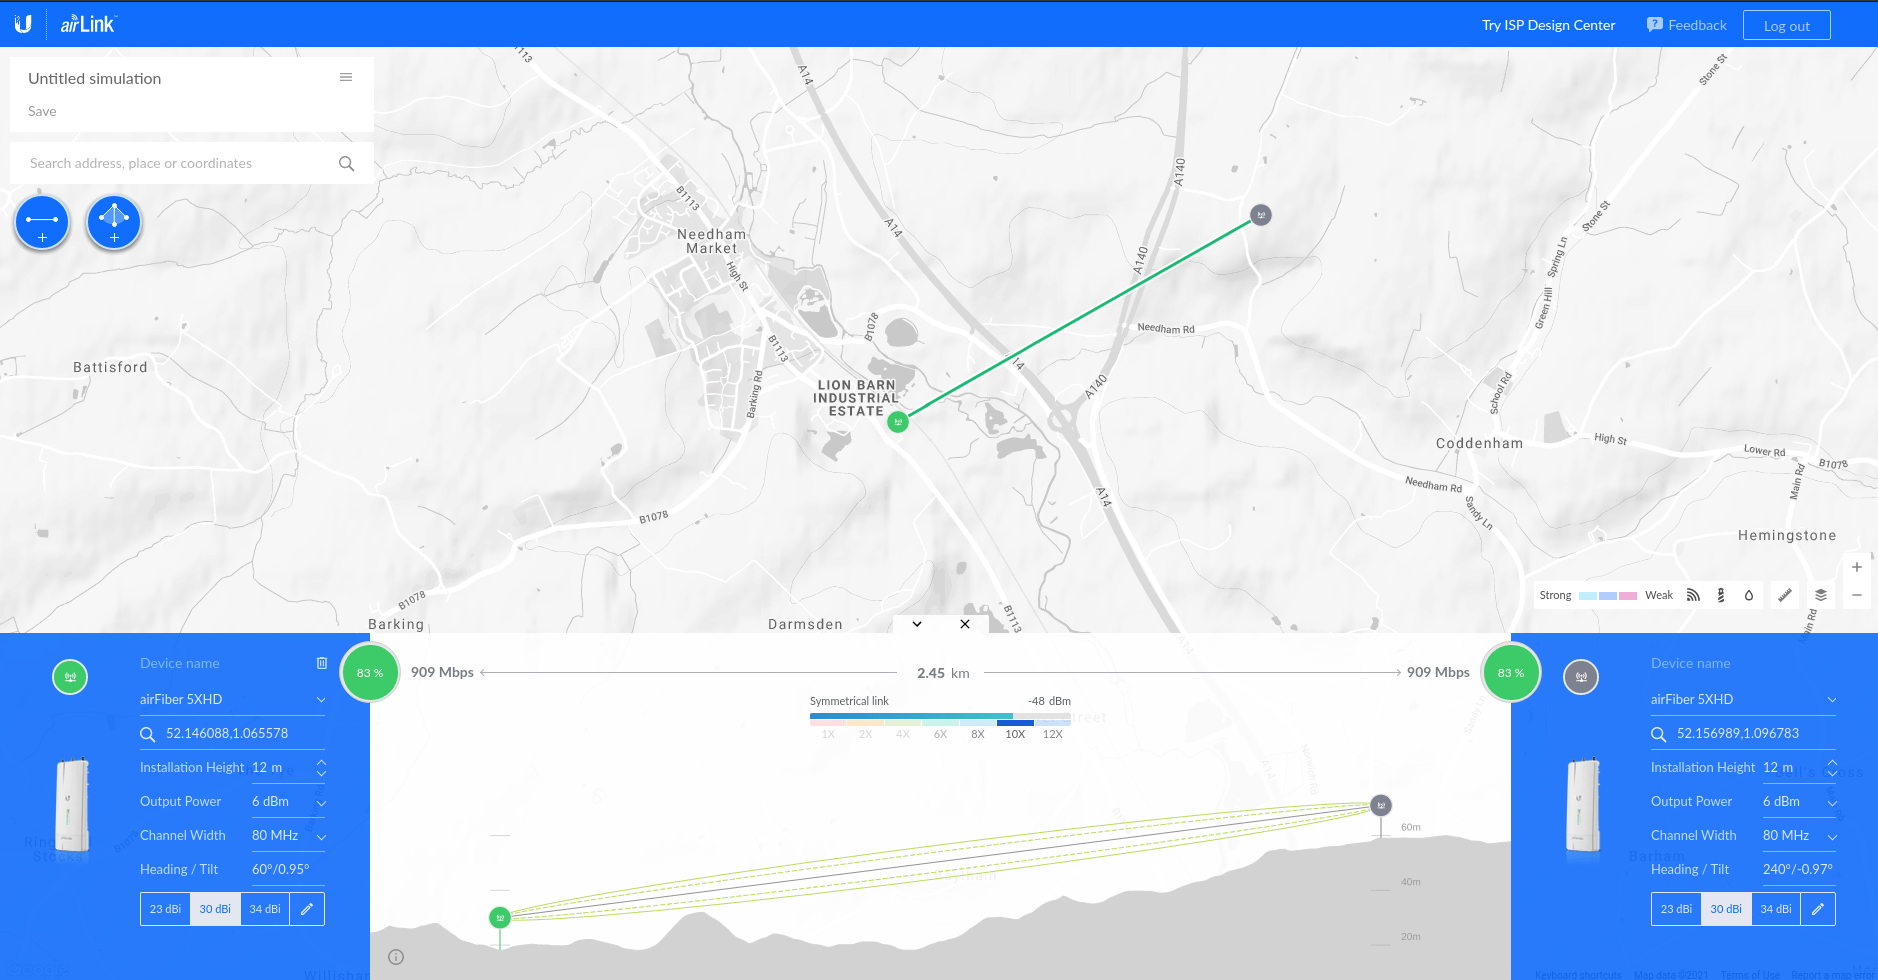Screen dimensions: 1878x980
Task: Select 34 dBi on the right device
Action: pyautogui.click(x=1776, y=909)
